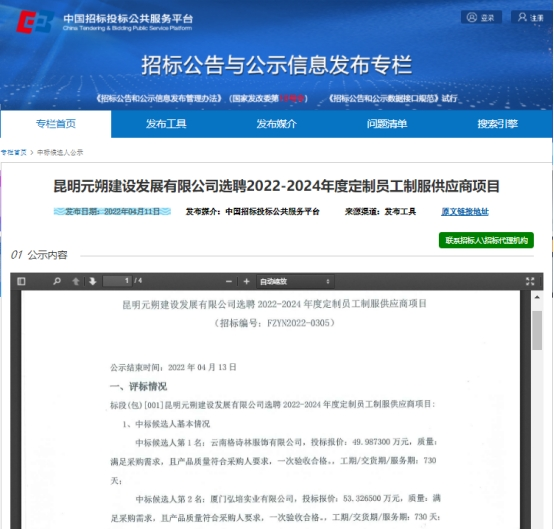Click the green 联系招标人\招标代理机构 button
Viewport: 554px width, 530px height.
pyautogui.click(x=486, y=240)
